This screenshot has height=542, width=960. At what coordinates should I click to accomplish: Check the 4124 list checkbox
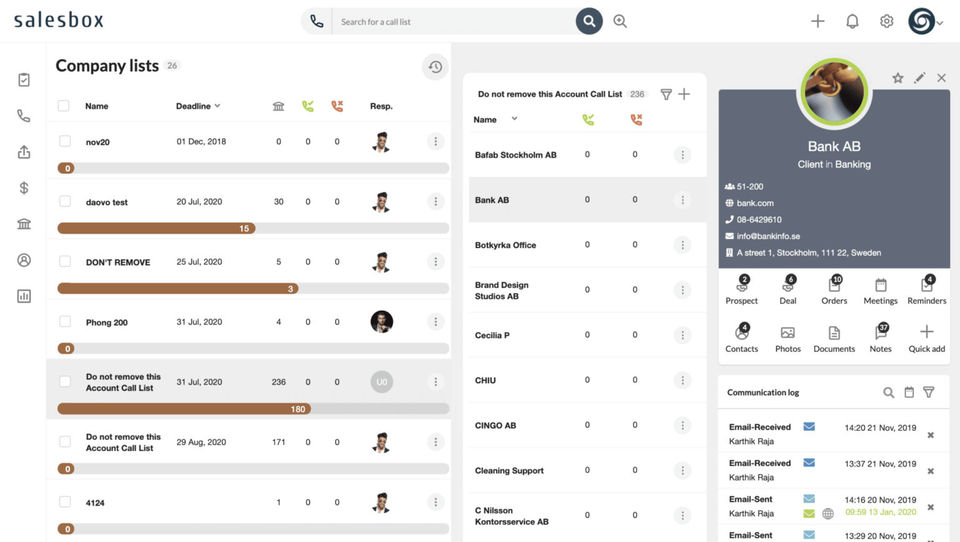tap(65, 502)
